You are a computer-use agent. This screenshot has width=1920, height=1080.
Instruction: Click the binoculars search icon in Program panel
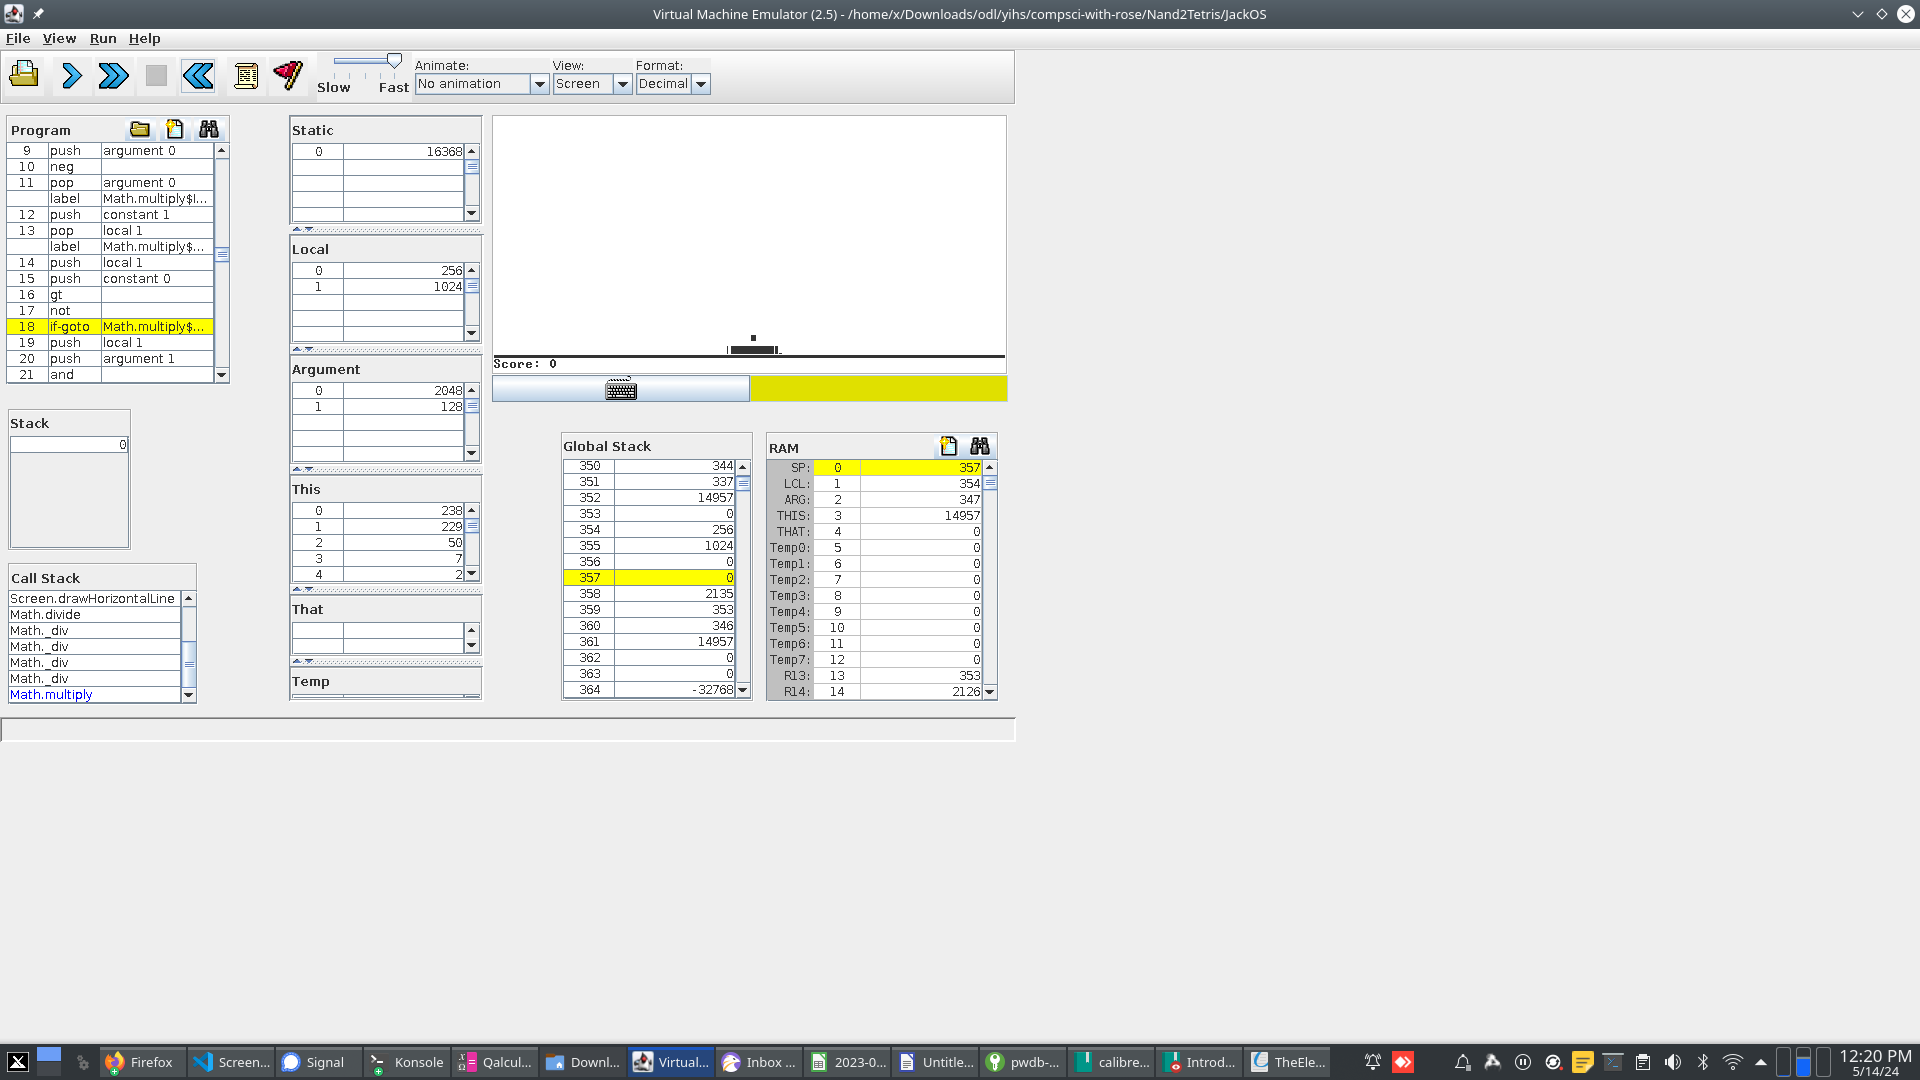(208, 129)
